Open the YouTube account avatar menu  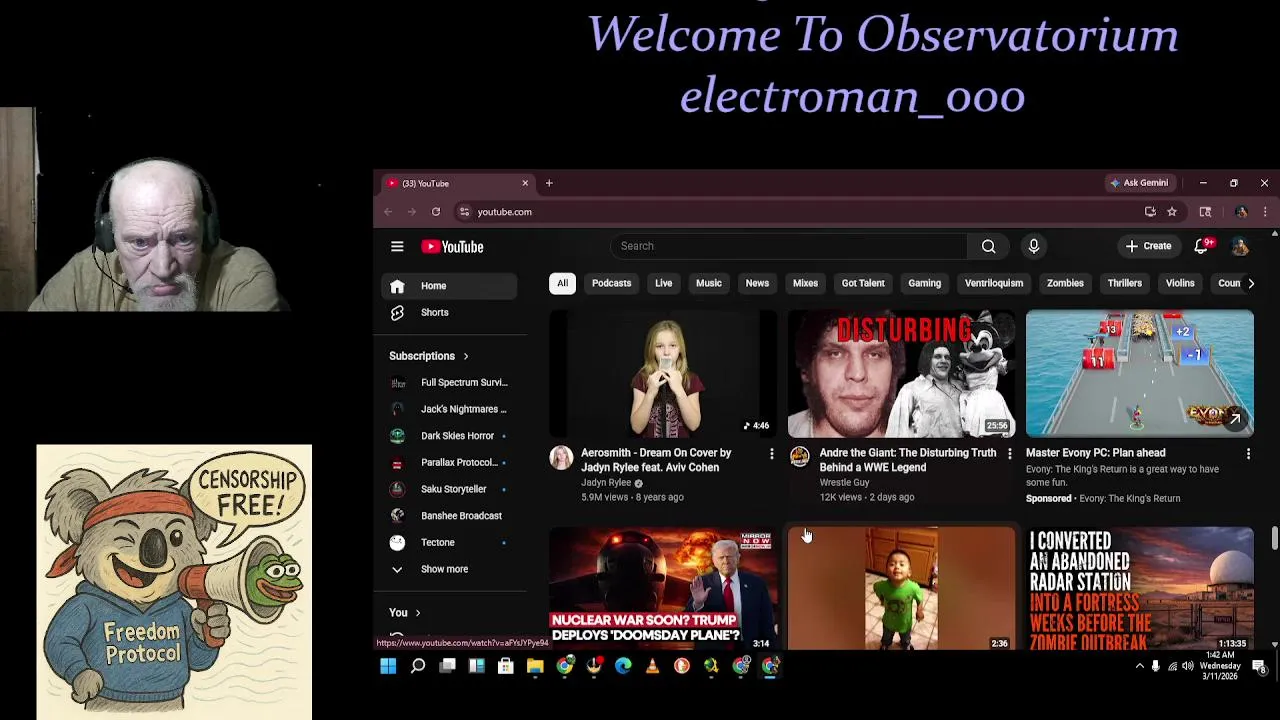click(x=1240, y=246)
